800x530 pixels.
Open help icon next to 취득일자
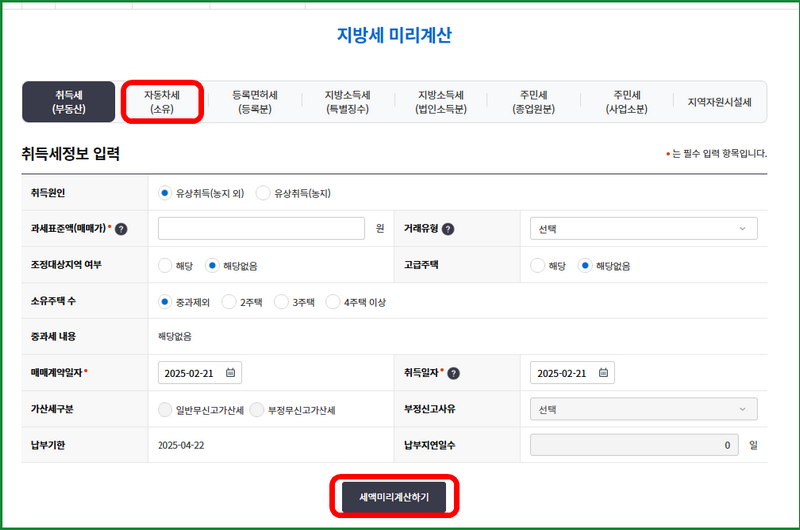coord(453,373)
